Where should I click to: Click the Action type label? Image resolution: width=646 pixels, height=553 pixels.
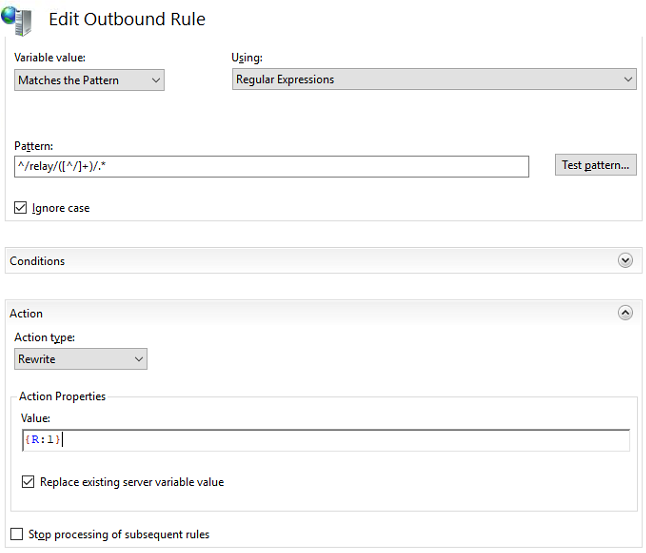pos(44,338)
